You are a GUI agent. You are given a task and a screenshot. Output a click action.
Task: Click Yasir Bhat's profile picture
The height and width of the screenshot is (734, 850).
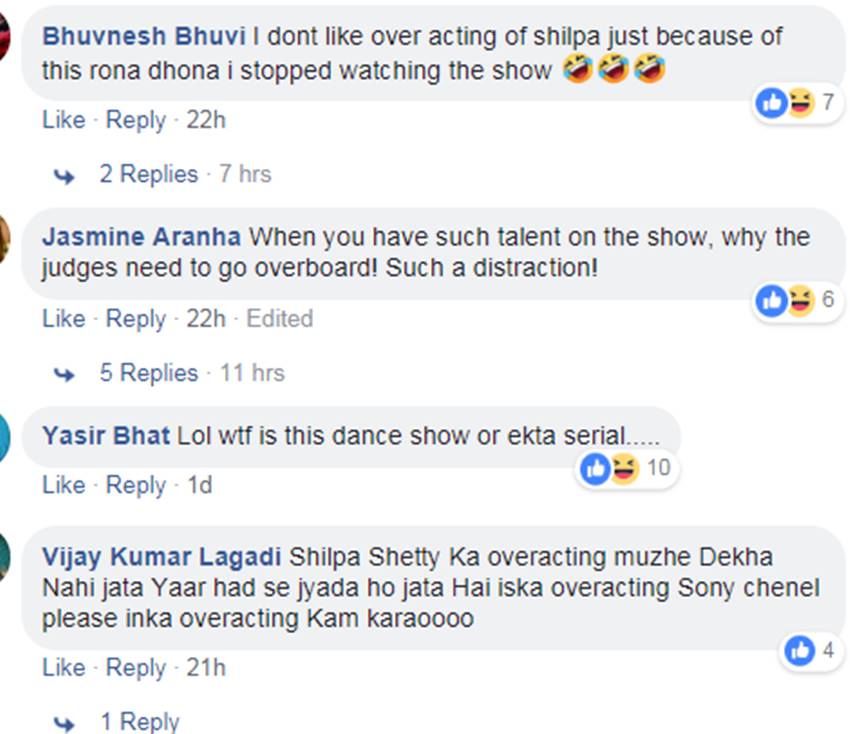[4, 438]
